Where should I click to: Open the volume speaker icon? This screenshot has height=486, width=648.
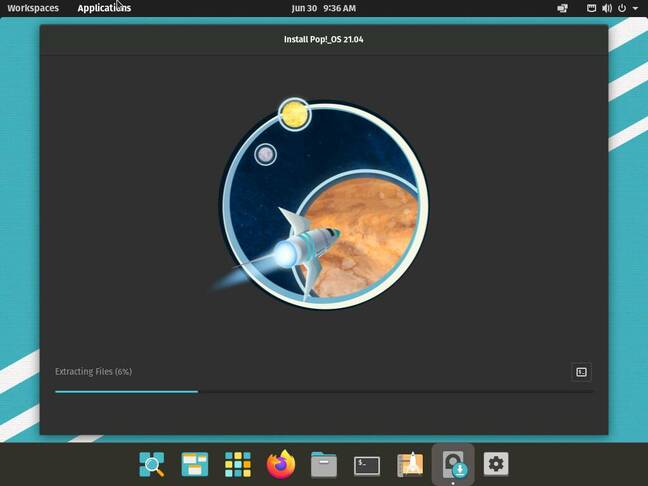click(607, 8)
